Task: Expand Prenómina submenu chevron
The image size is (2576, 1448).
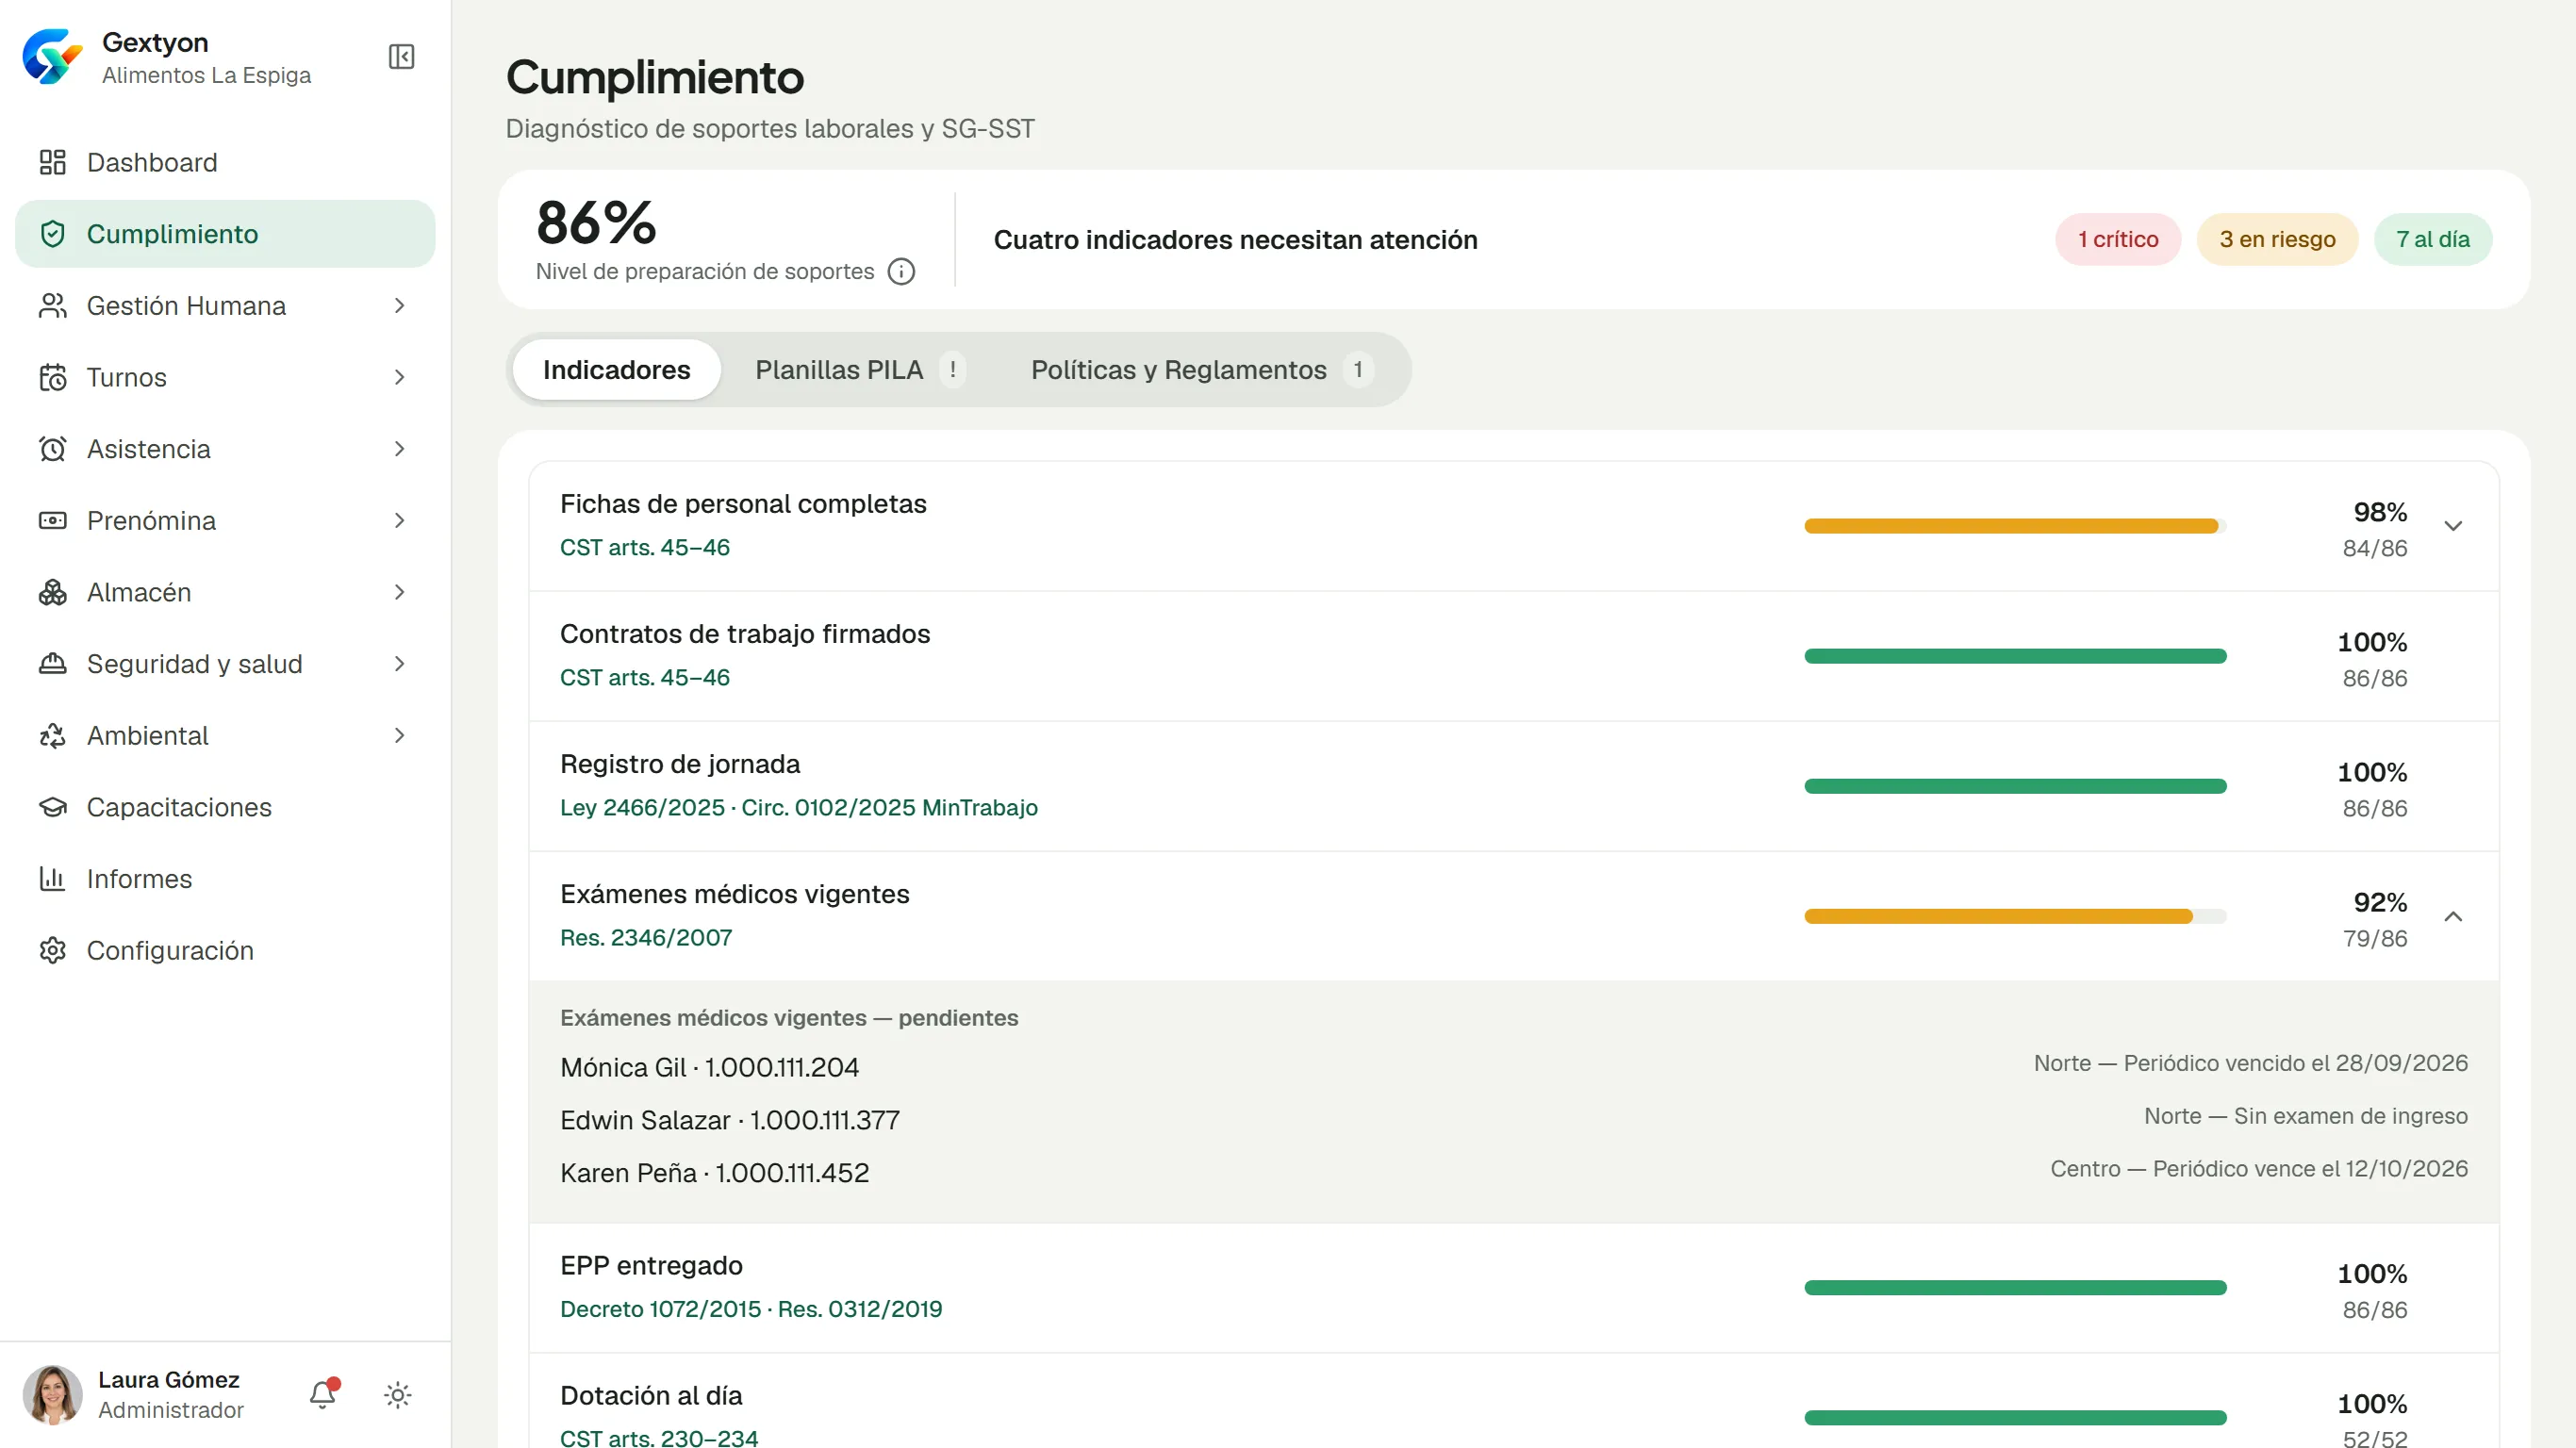Action: point(399,521)
